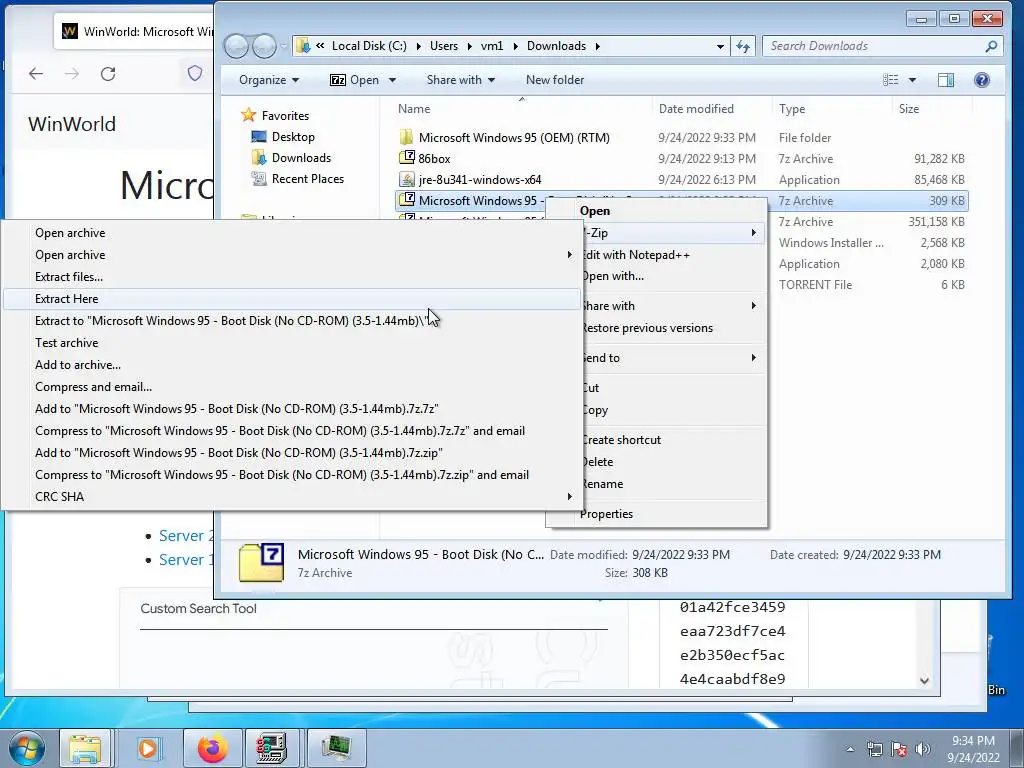
Task: Click the Explorer Forward button
Action: (x=264, y=46)
